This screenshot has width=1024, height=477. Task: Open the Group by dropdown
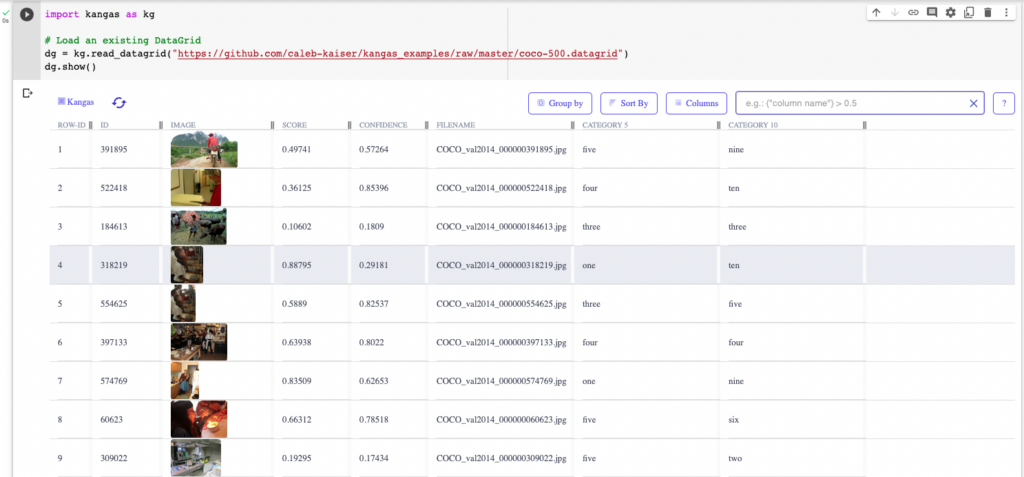[x=560, y=103]
